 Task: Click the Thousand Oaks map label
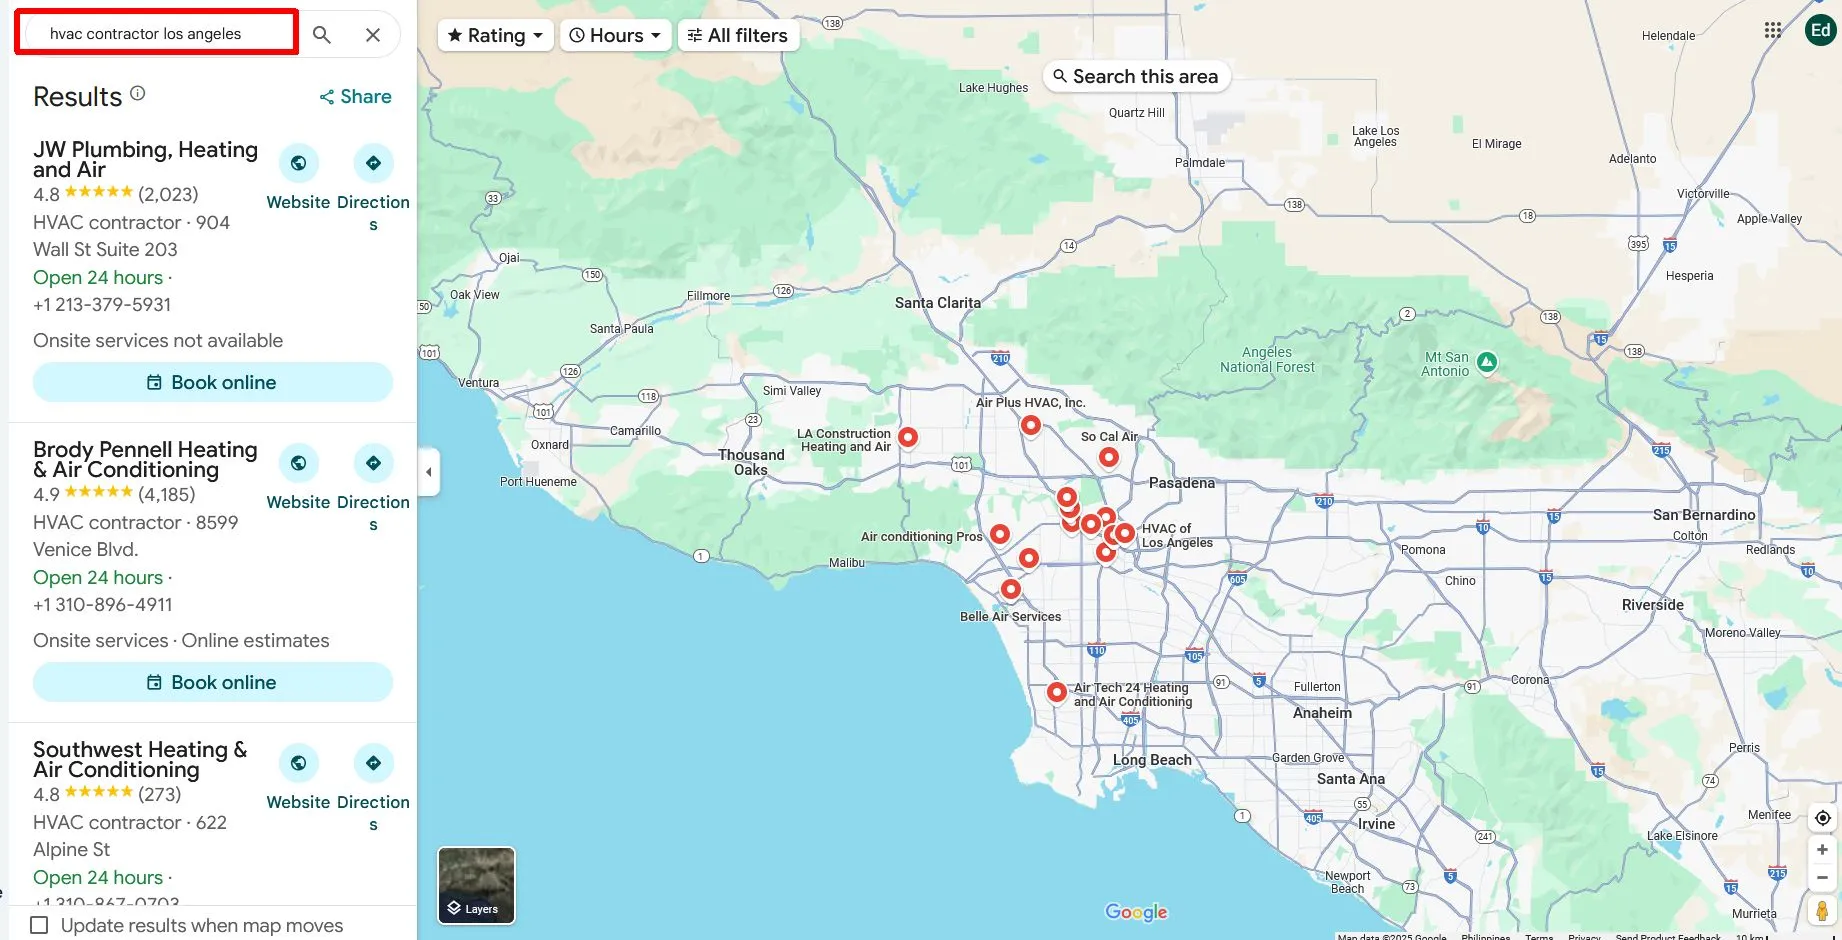coord(751,462)
